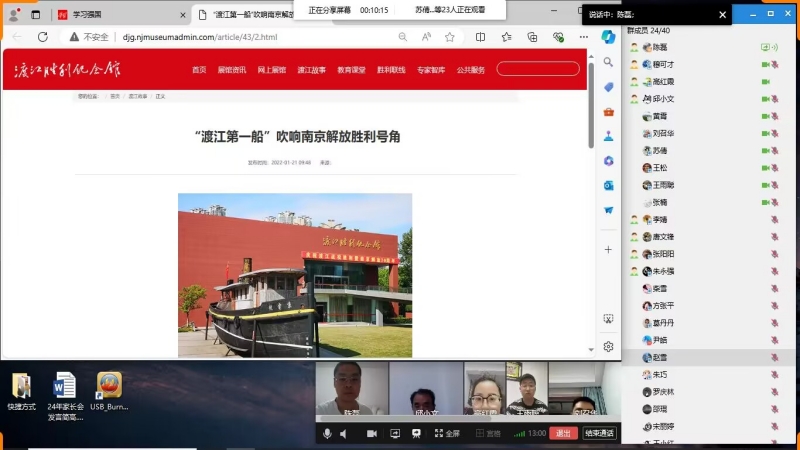
Task: Click the not secure warning icon
Action: pos(74,37)
